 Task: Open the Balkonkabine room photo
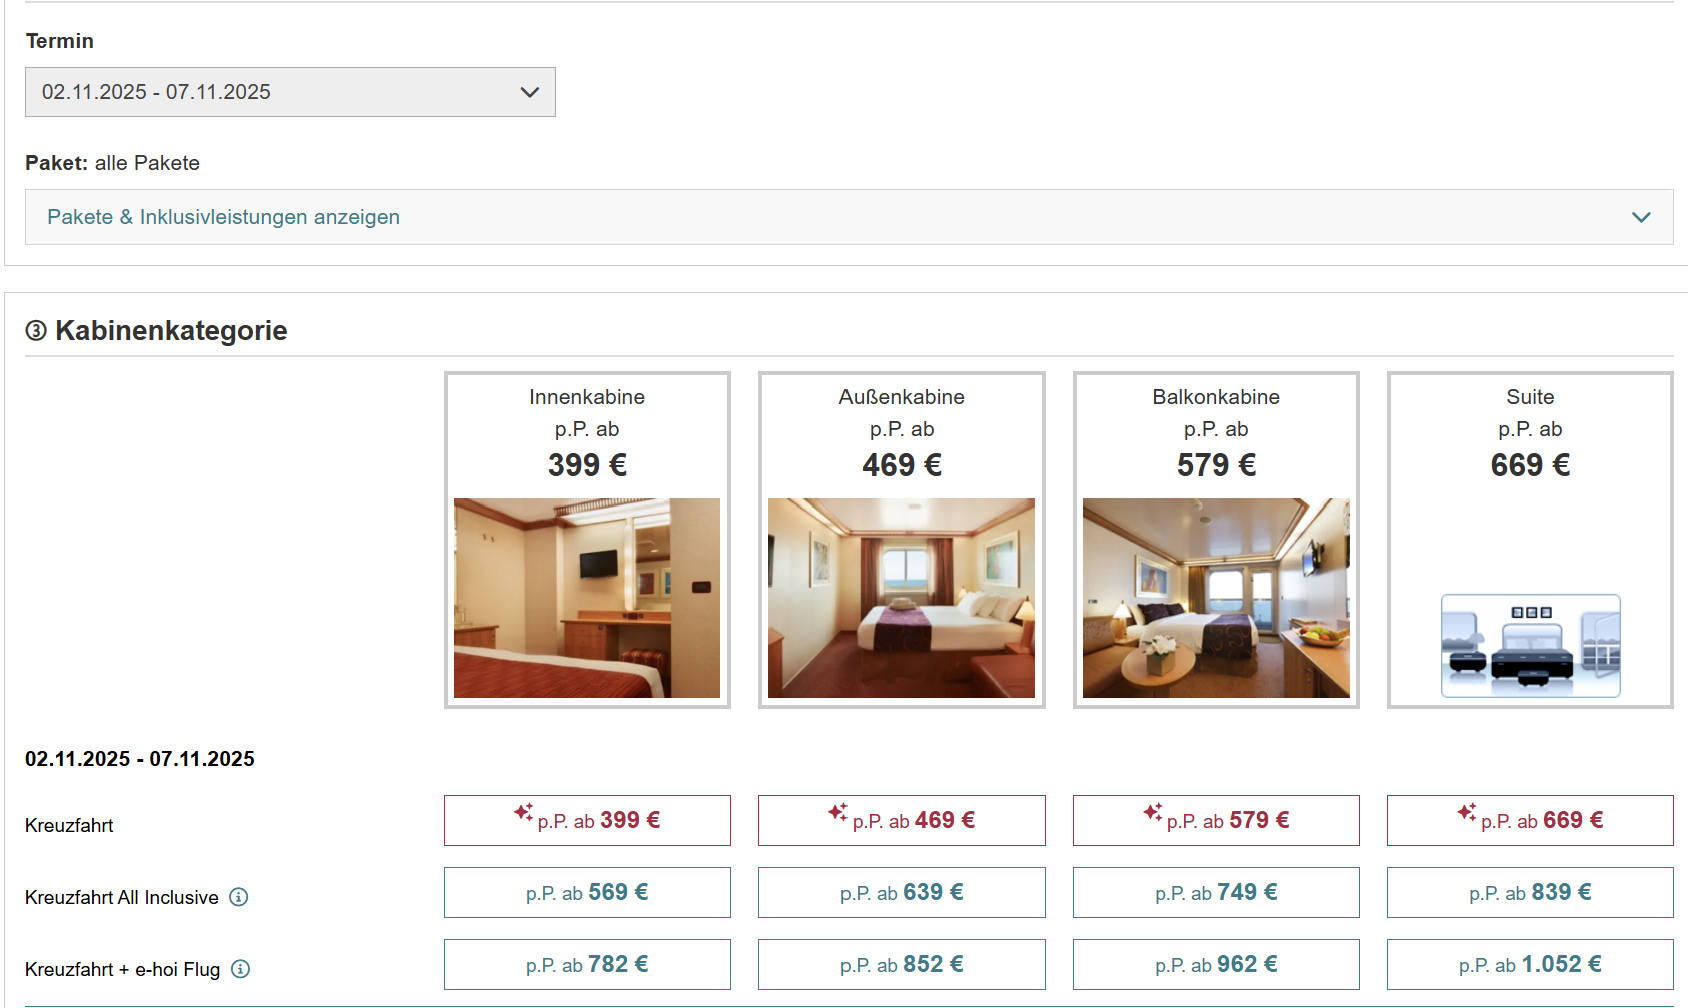[x=1216, y=598]
